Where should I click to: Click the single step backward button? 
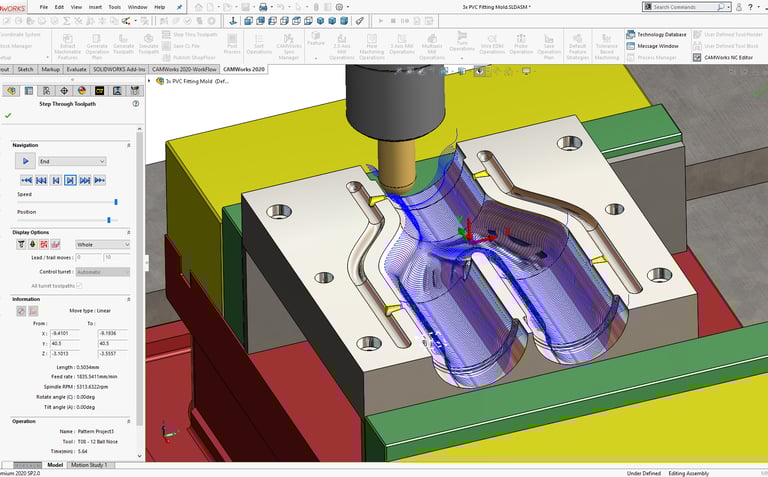tap(56, 180)
